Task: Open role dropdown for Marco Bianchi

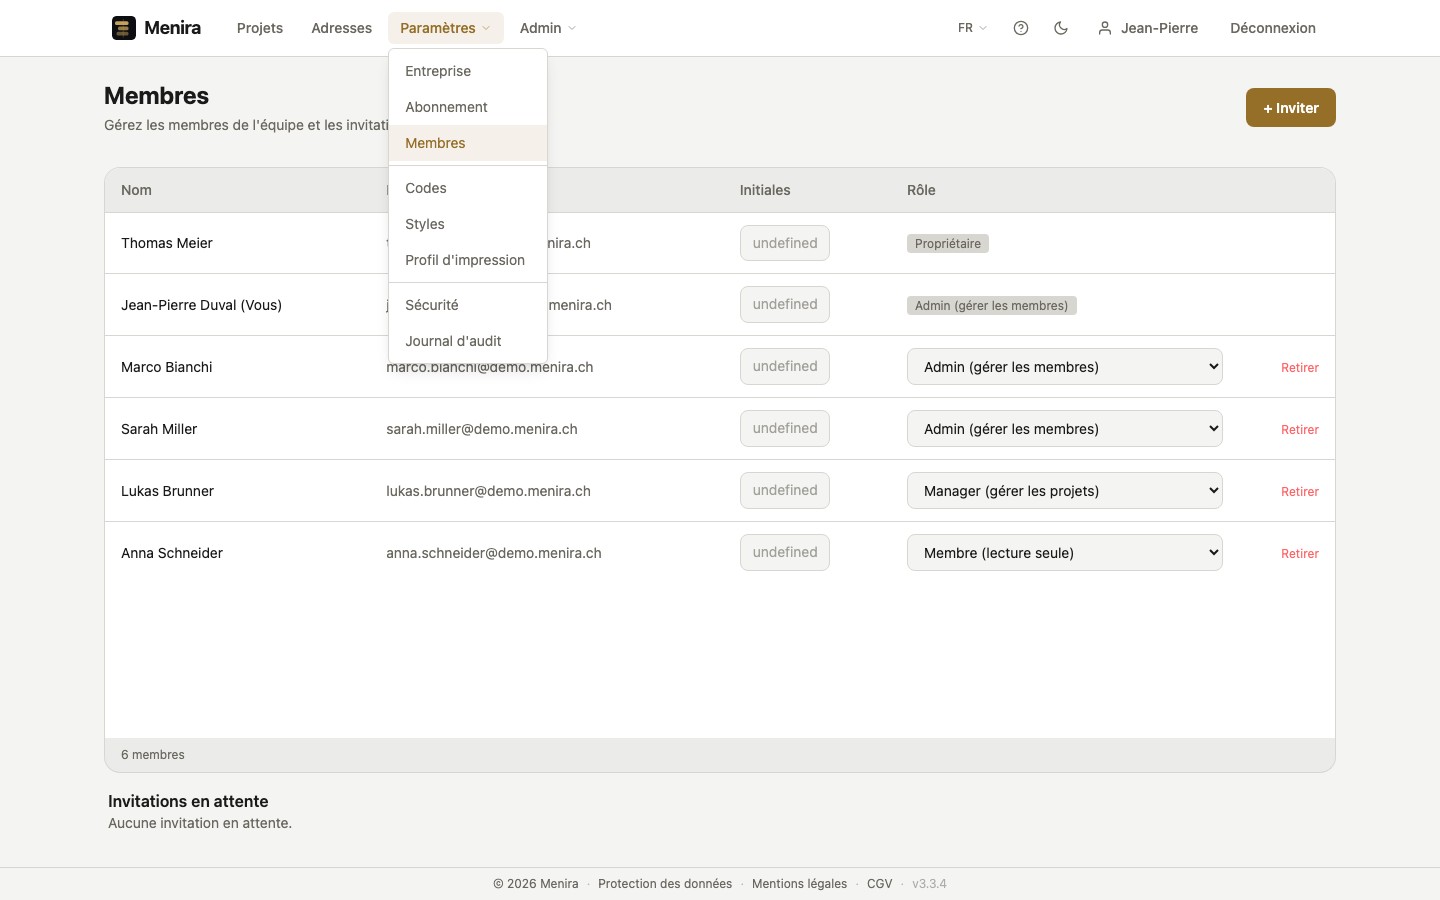Action: pyautogui.click(x=1065, y=367)
